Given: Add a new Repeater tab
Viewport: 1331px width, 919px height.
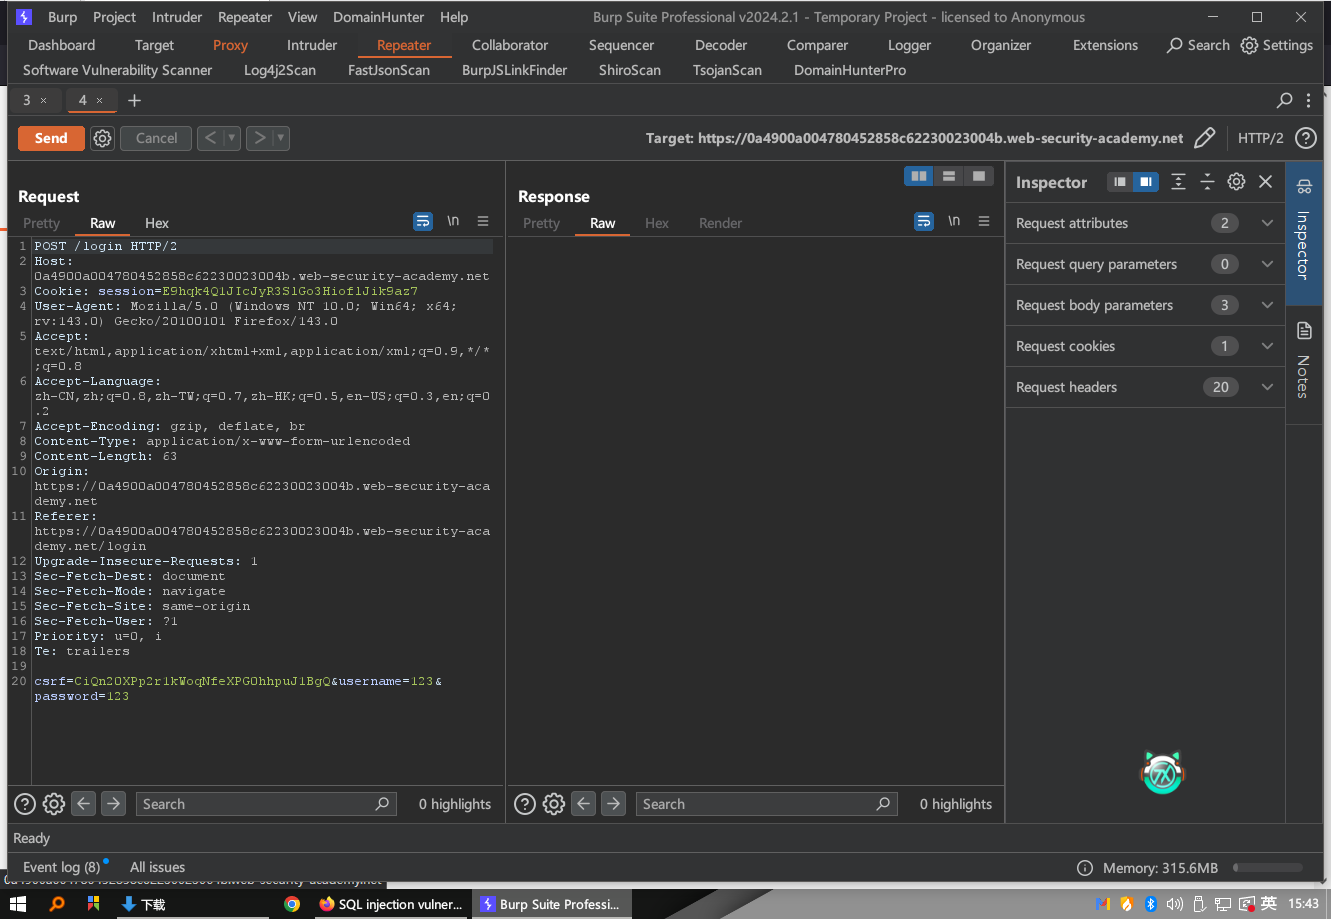Looking at the screenshot, I should point(134,100).
